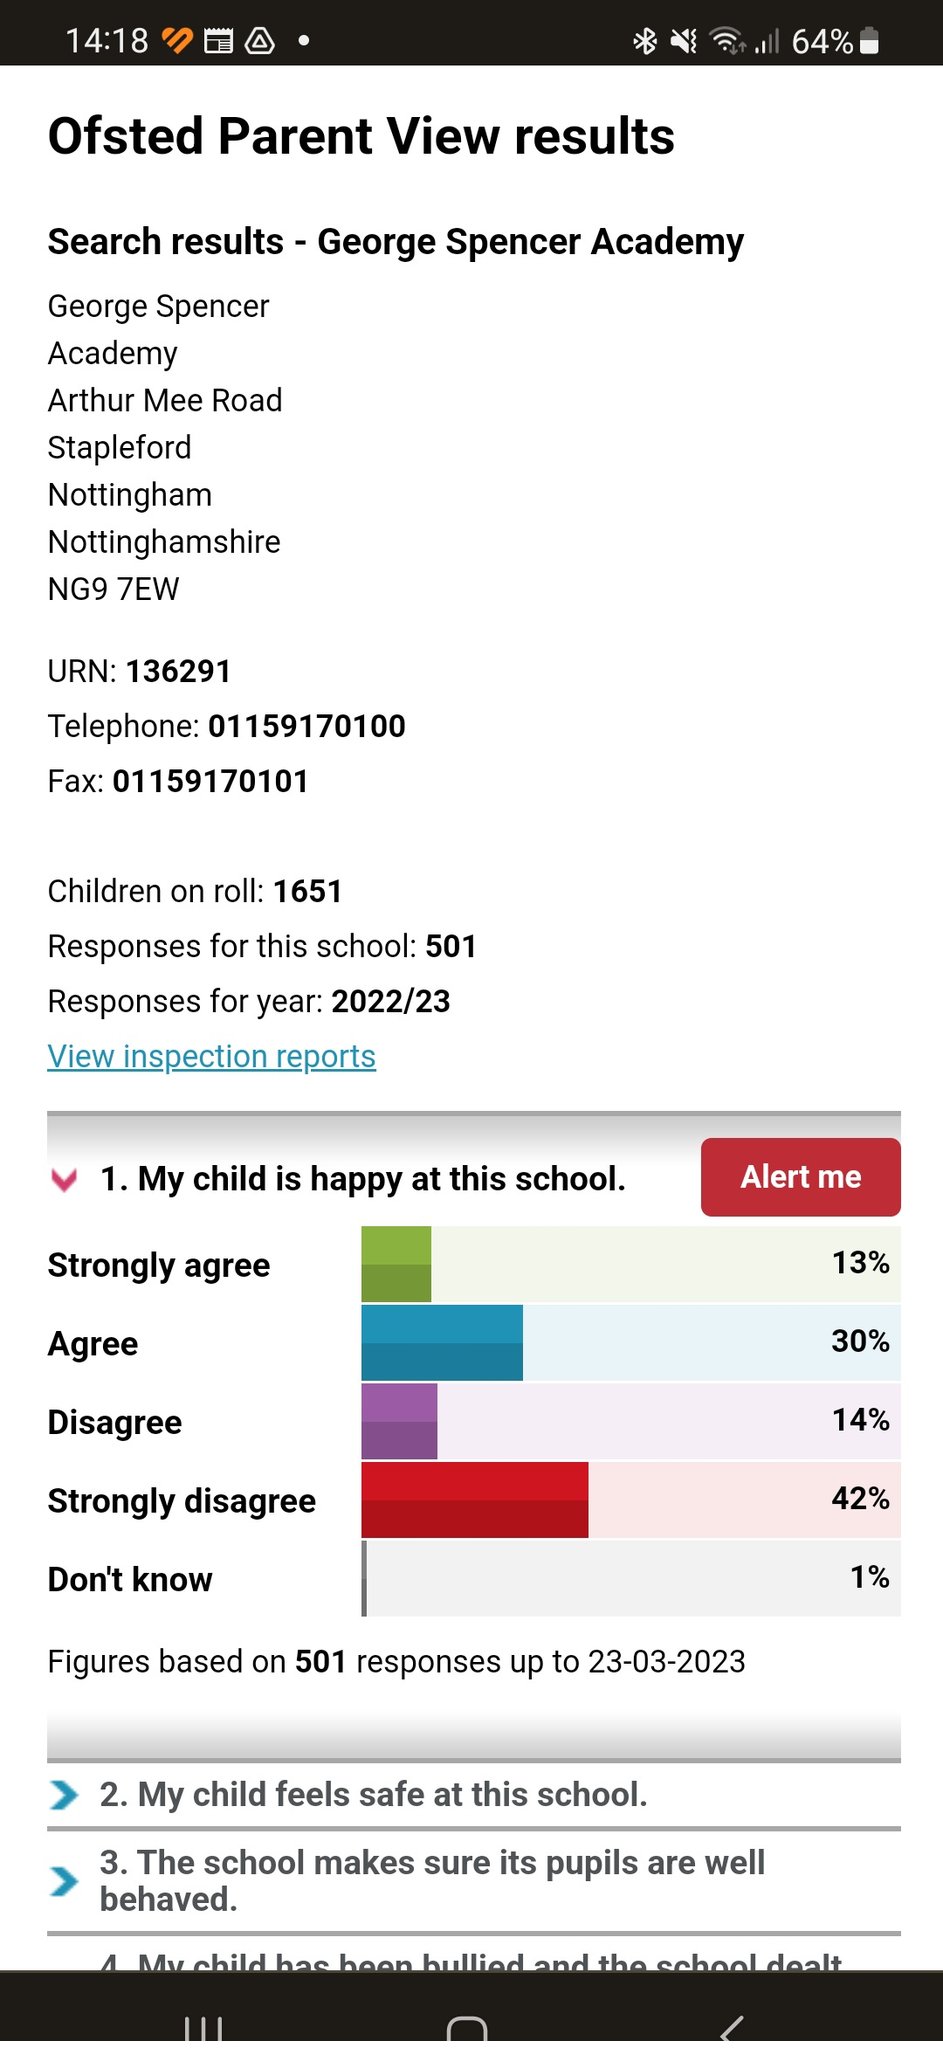Viewport: 943px width, 2048px height.
Task: Tap the muted sound icon
Action: click(684, 41)
